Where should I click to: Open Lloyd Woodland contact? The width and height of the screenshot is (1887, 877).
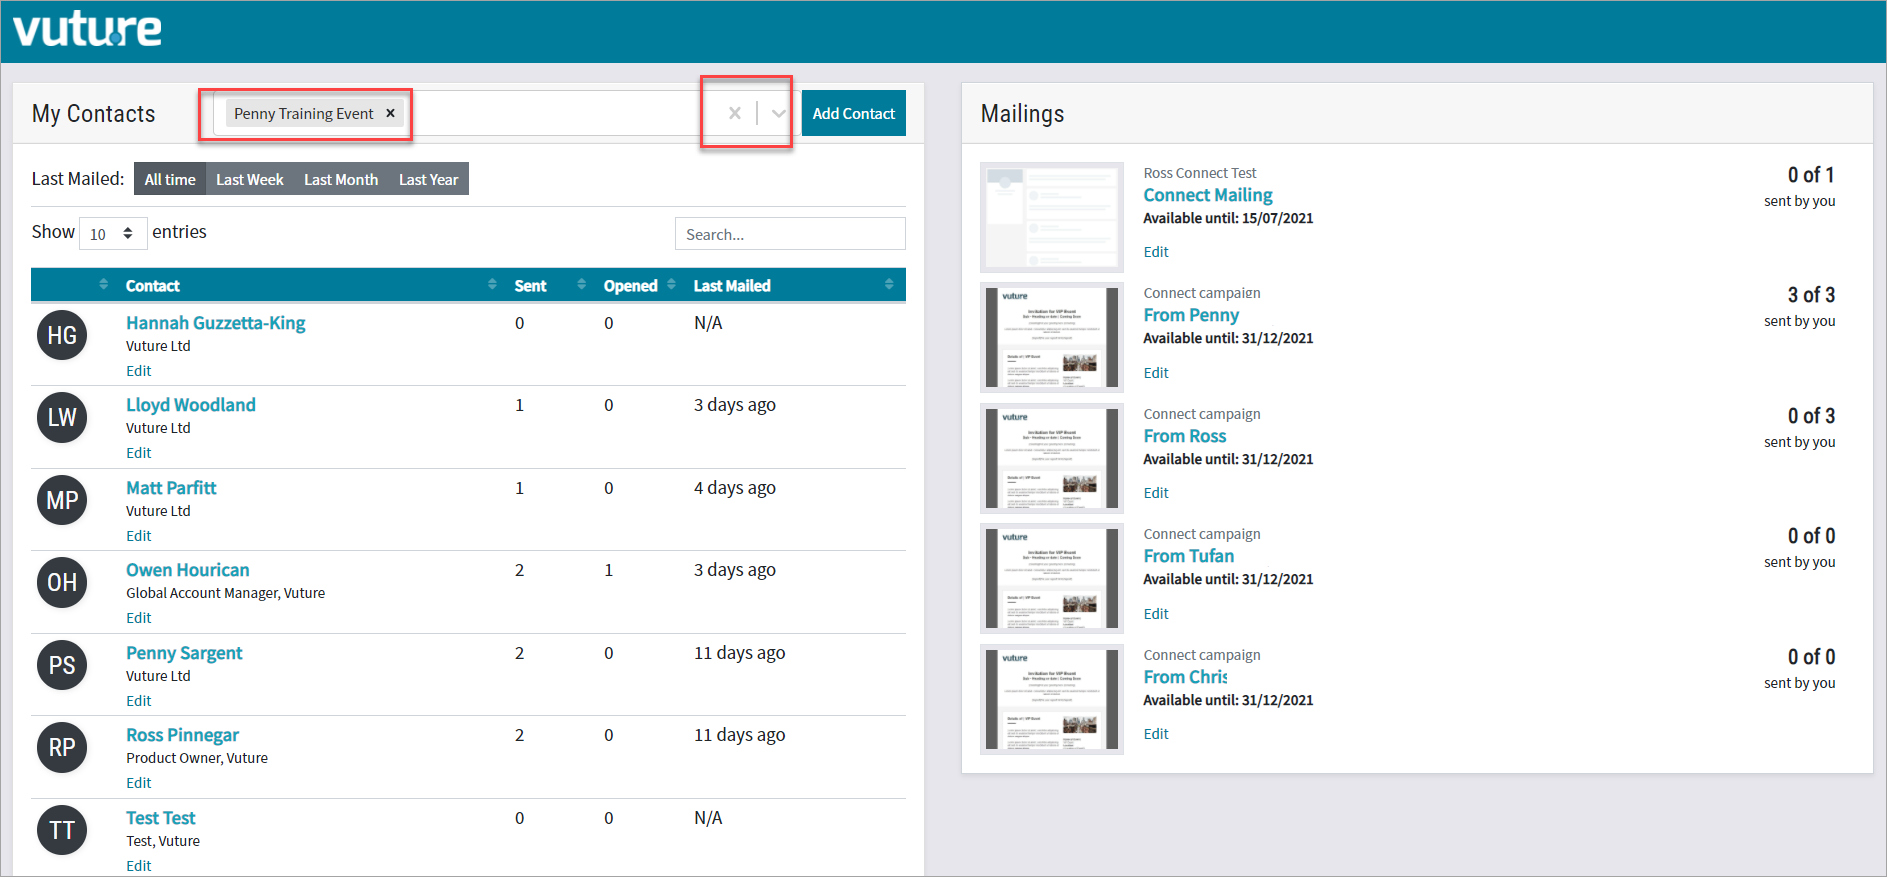(191, 405)
